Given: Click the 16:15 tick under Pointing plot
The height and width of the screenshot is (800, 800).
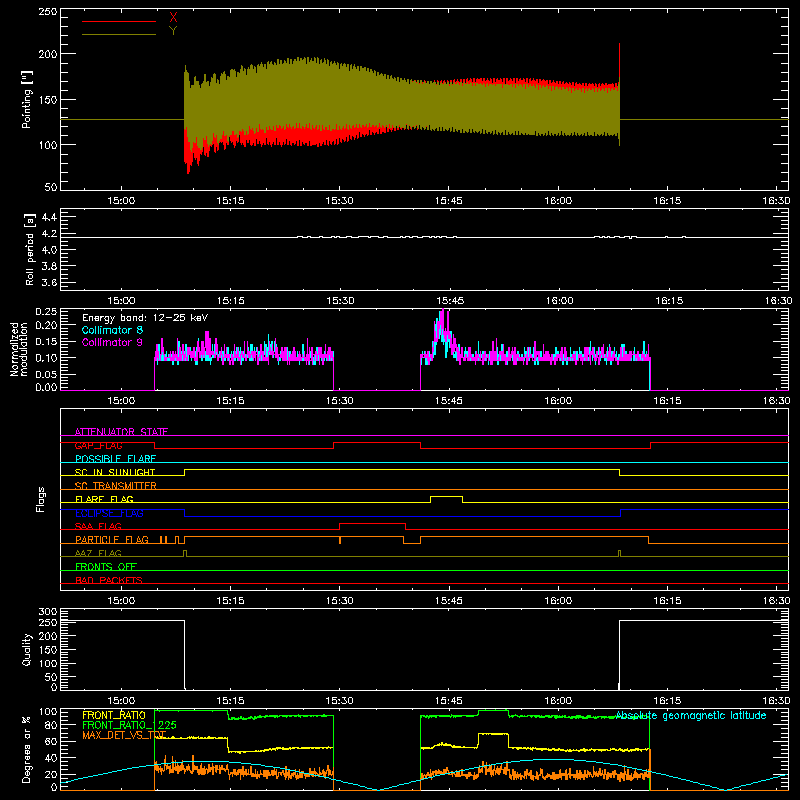Looking at the screenshot, I should [667, 201].
